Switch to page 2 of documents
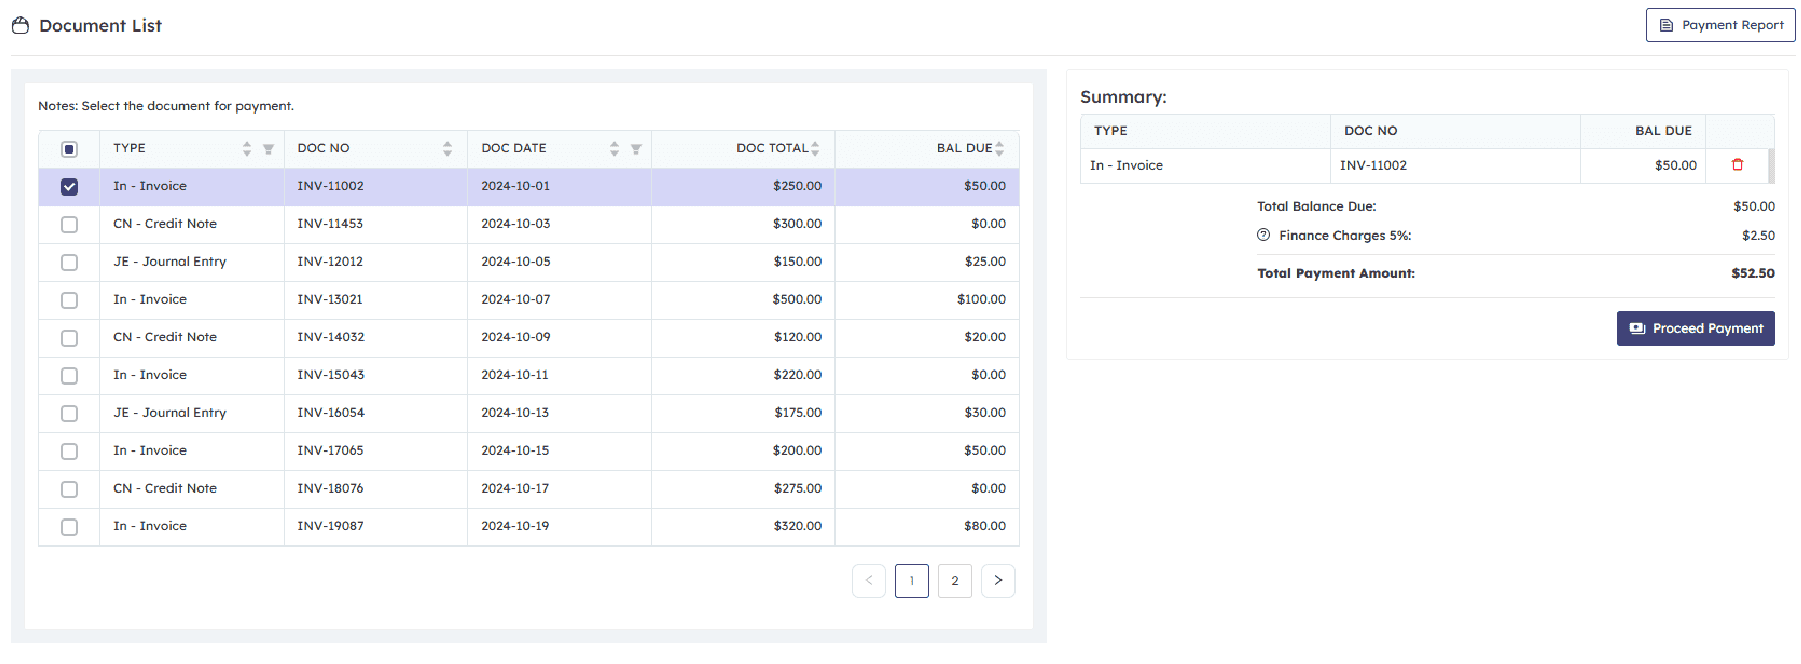This screenshot has width=1801, height=664. click(955, 581)
